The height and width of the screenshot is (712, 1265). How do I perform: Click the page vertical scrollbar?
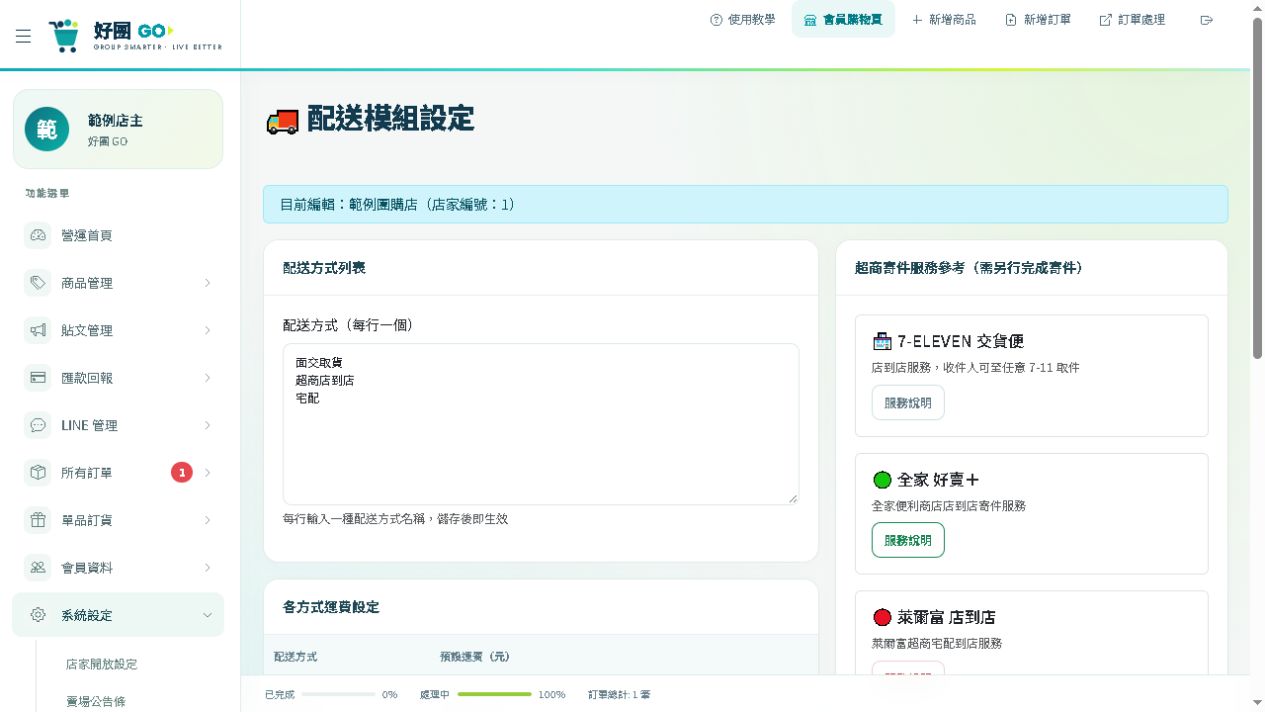[x=1258, y=188]
